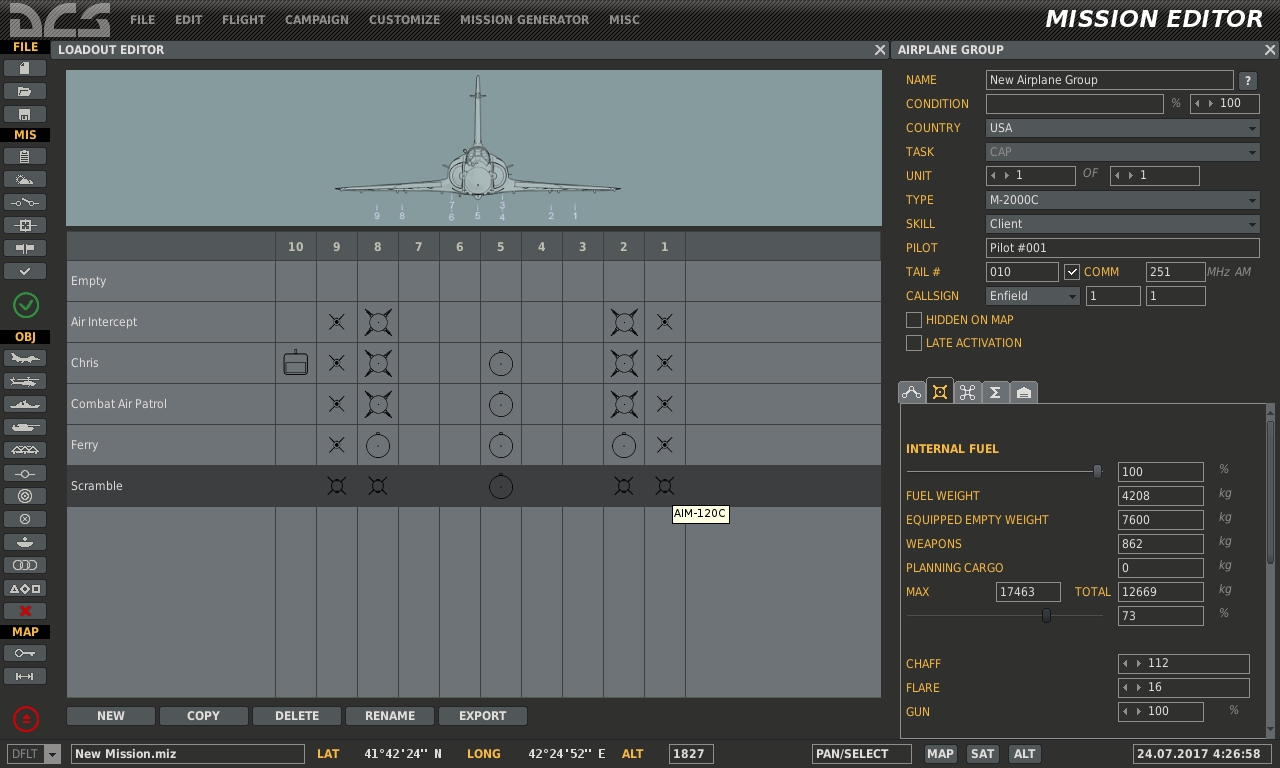Select the ship group icon
Viewport: 1280px width, 768px height.
(x=25, y=404)
